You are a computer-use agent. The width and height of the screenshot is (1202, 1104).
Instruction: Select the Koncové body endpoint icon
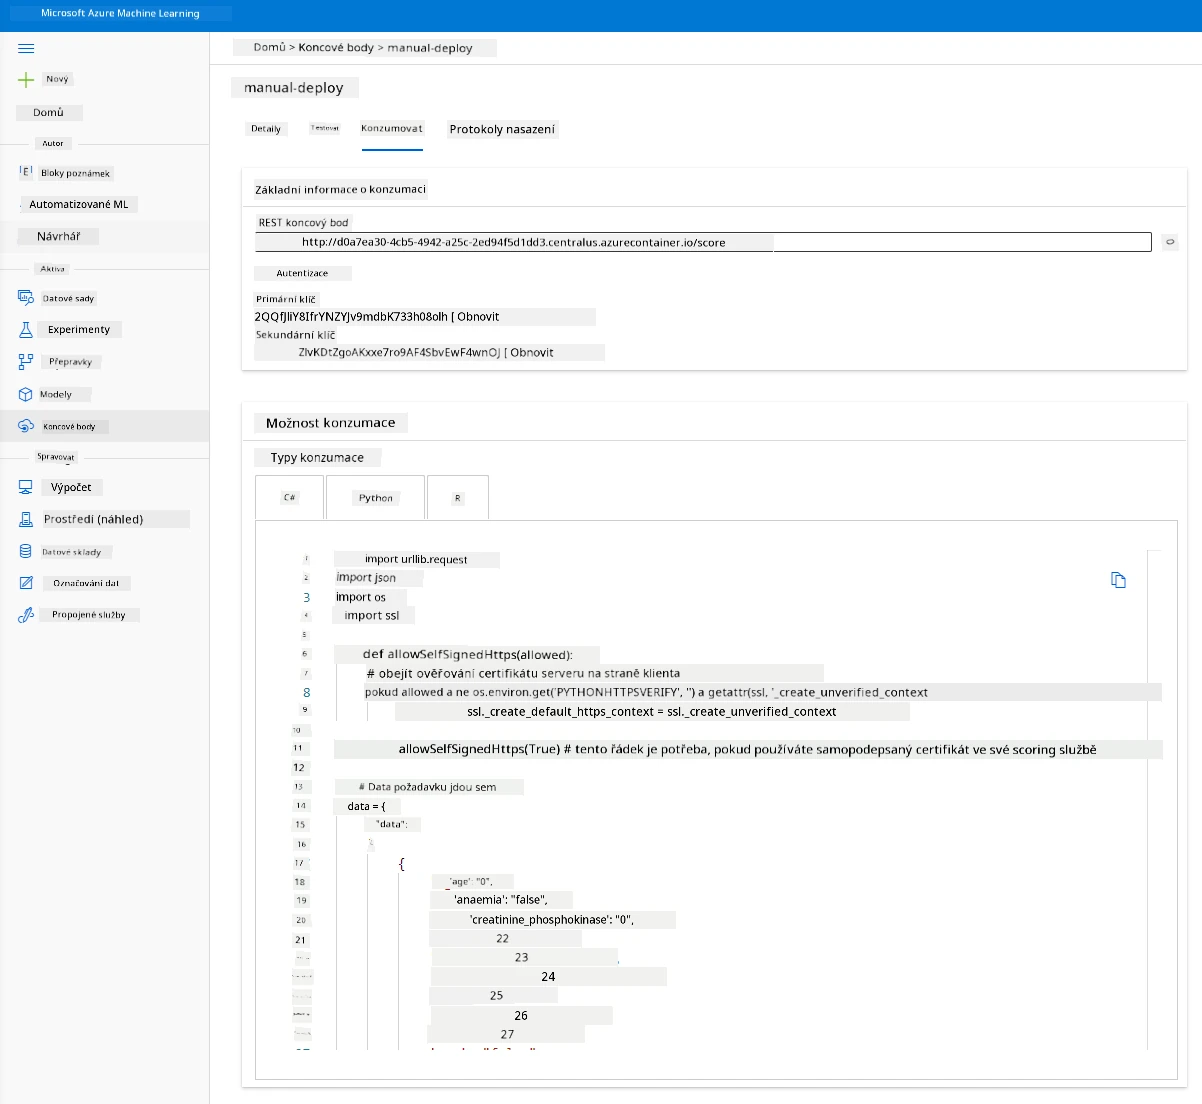[26, 426]
